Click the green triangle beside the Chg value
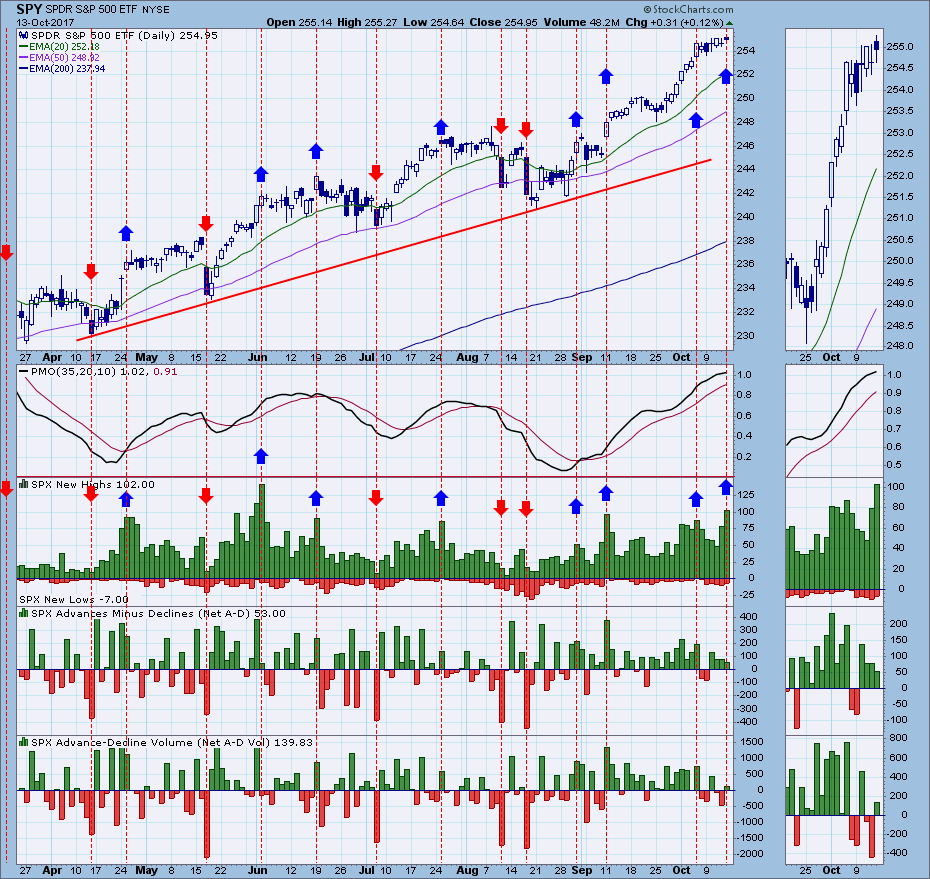 (x=729, y=22)
